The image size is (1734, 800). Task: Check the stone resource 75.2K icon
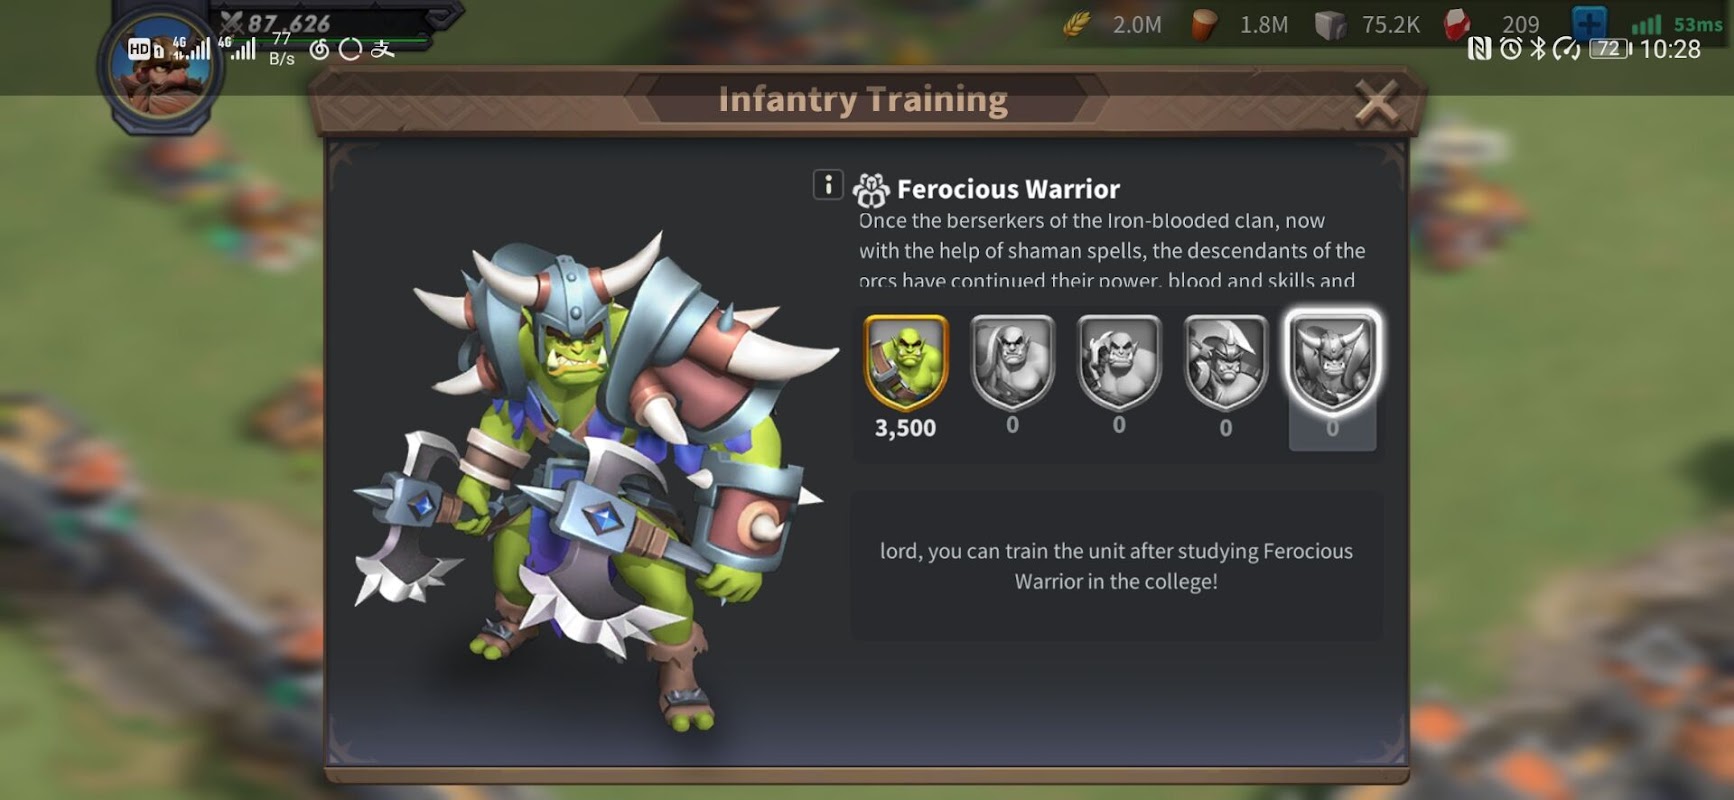[1330, 25]
